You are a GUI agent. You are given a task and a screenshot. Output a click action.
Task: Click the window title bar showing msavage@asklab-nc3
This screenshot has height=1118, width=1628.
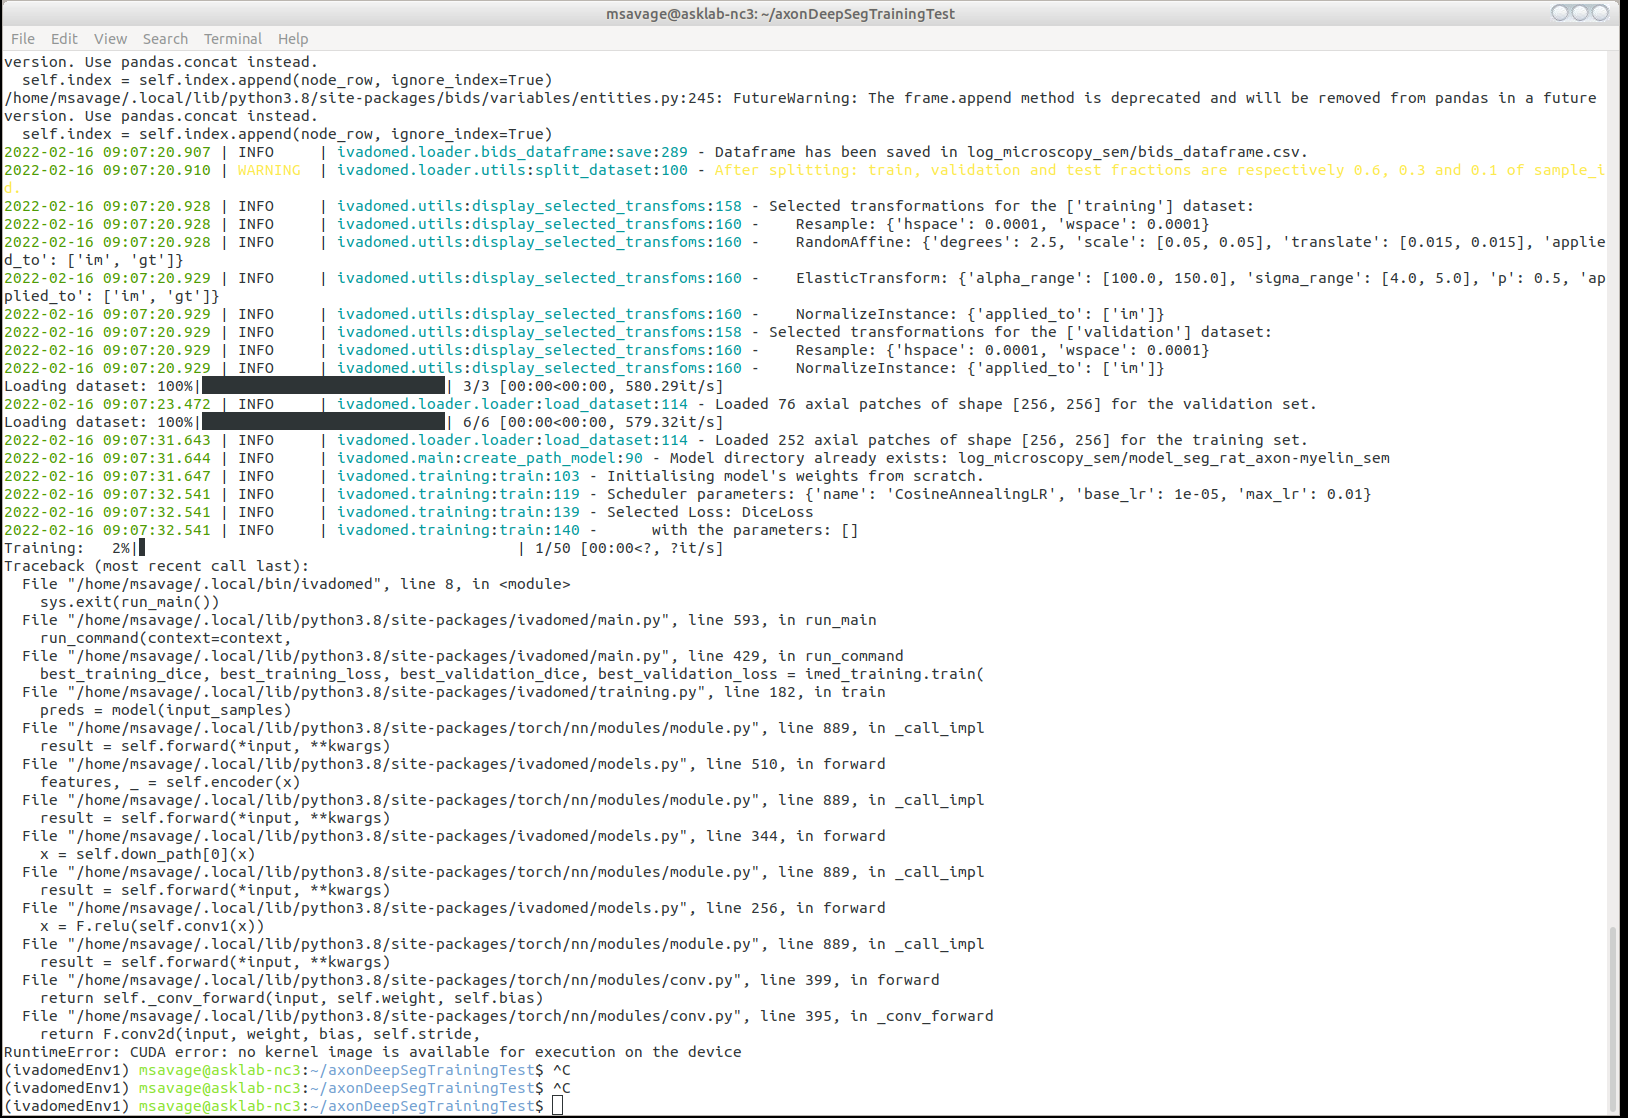[x=780, y=13]
